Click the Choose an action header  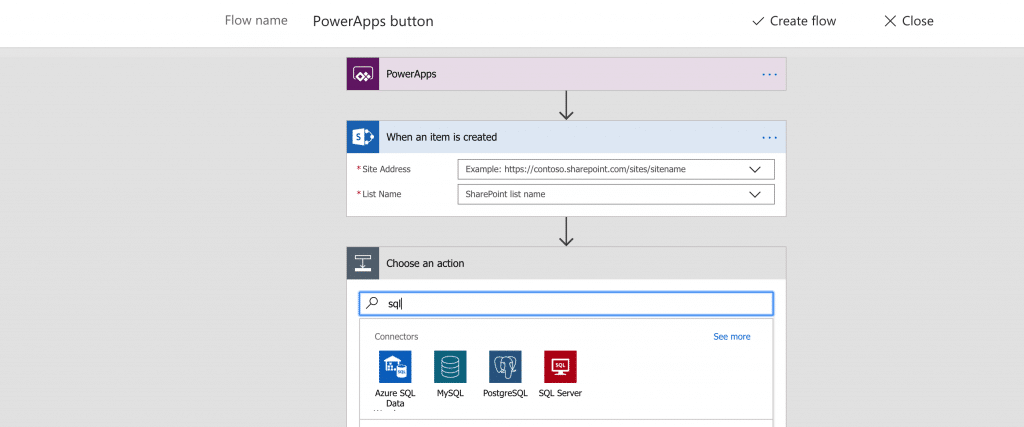566,263
